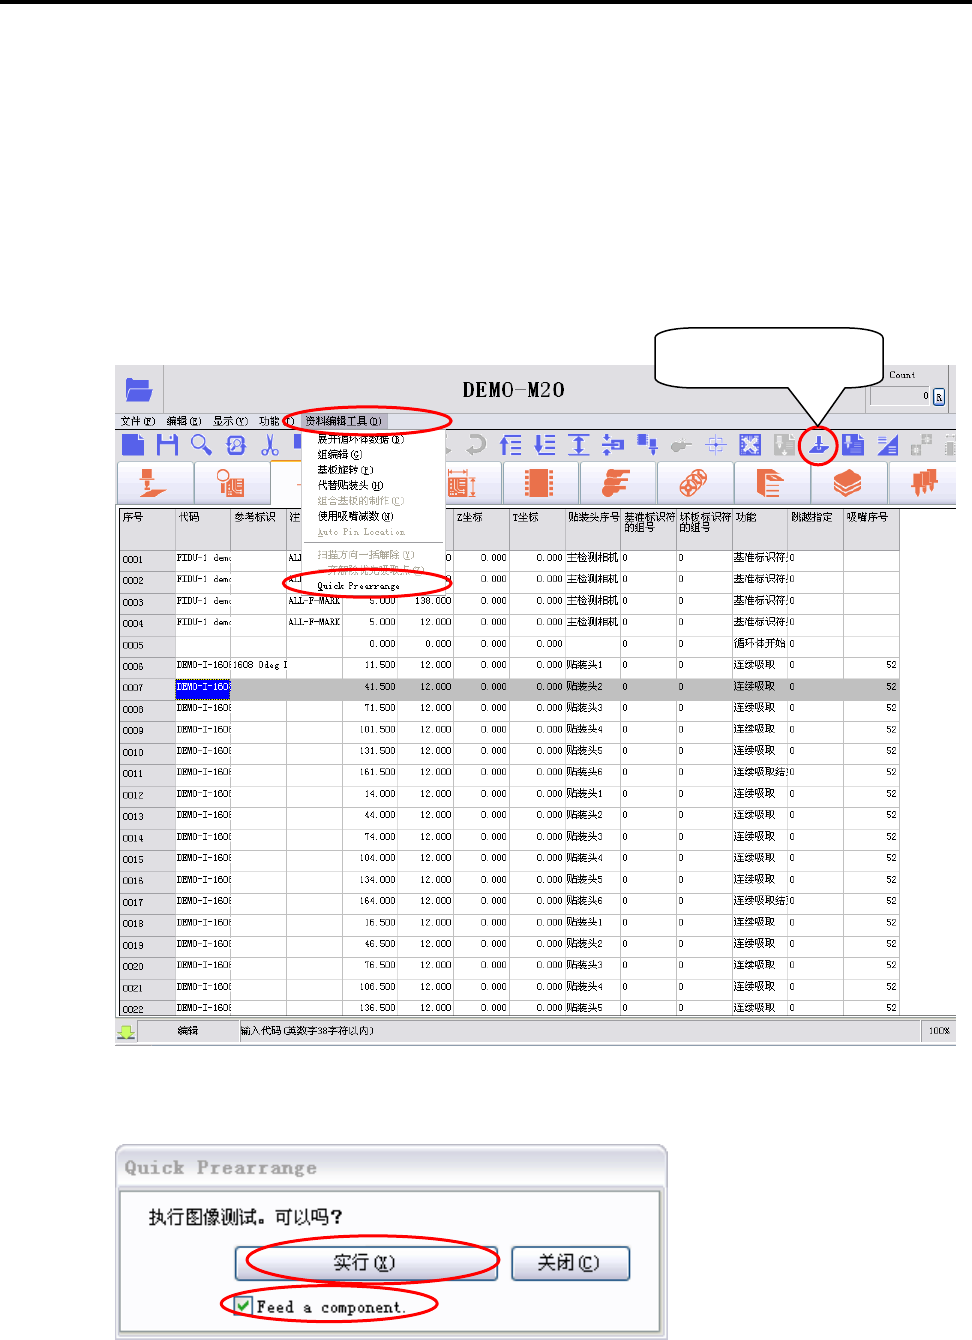Click the large magnifier-with-list icon button
Viewport: 972px width, 1340px height.
pyautogui.click(x=232, y=483)
